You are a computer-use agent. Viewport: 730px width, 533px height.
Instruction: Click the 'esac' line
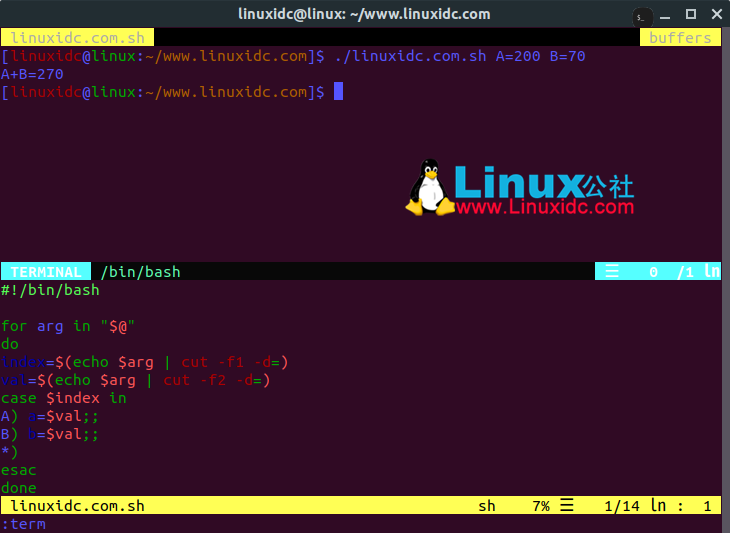tap(19, 470)
